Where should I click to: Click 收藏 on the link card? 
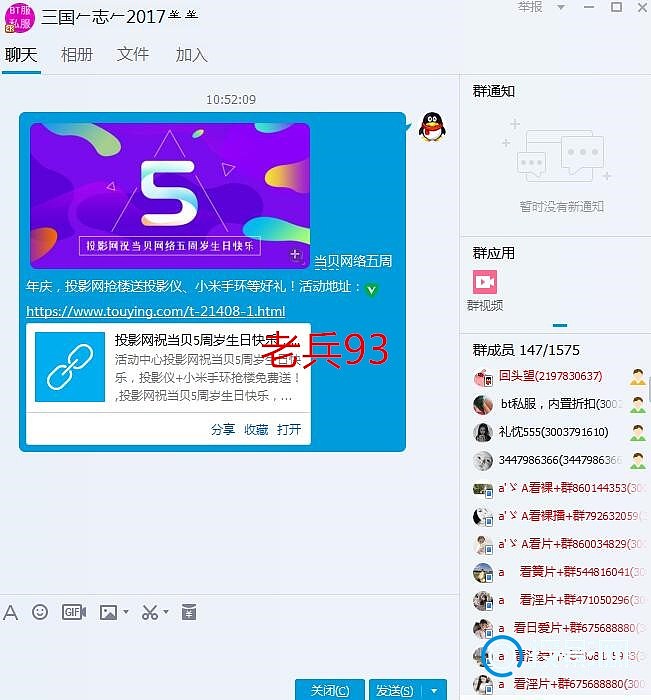coord(256,429)
